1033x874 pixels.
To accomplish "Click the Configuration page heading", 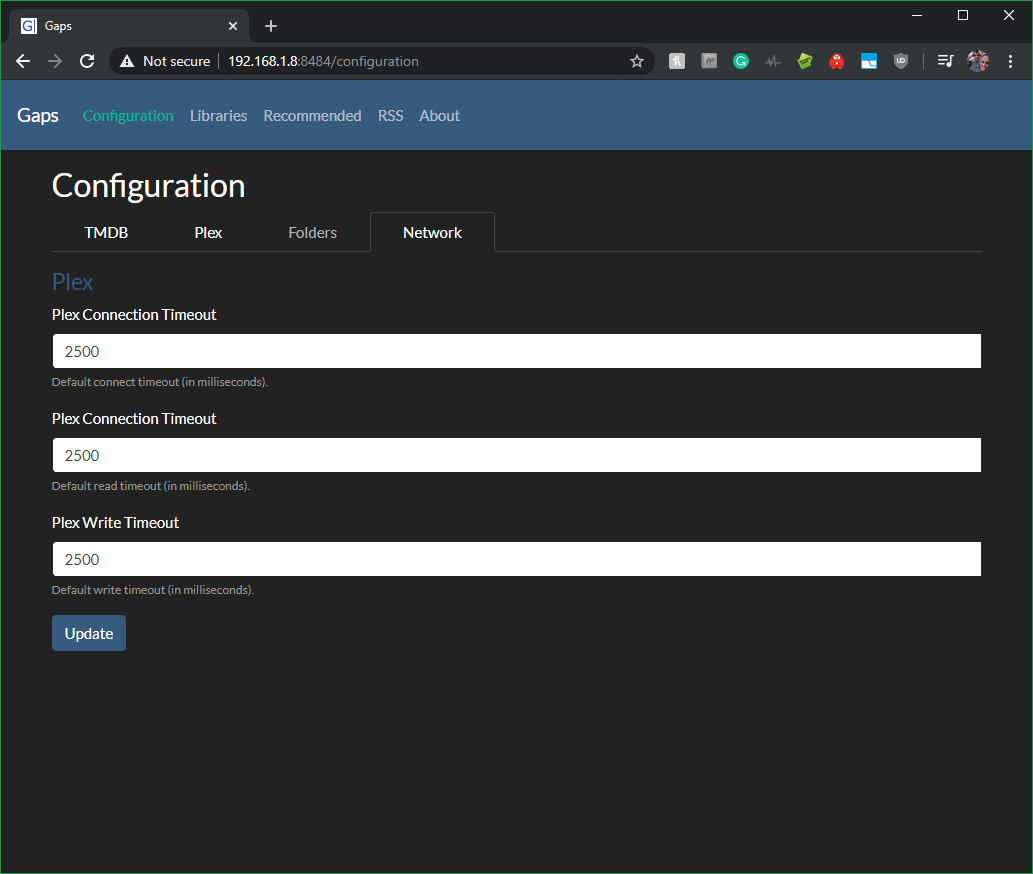I will pyautogui.click(x=149, y=186).
